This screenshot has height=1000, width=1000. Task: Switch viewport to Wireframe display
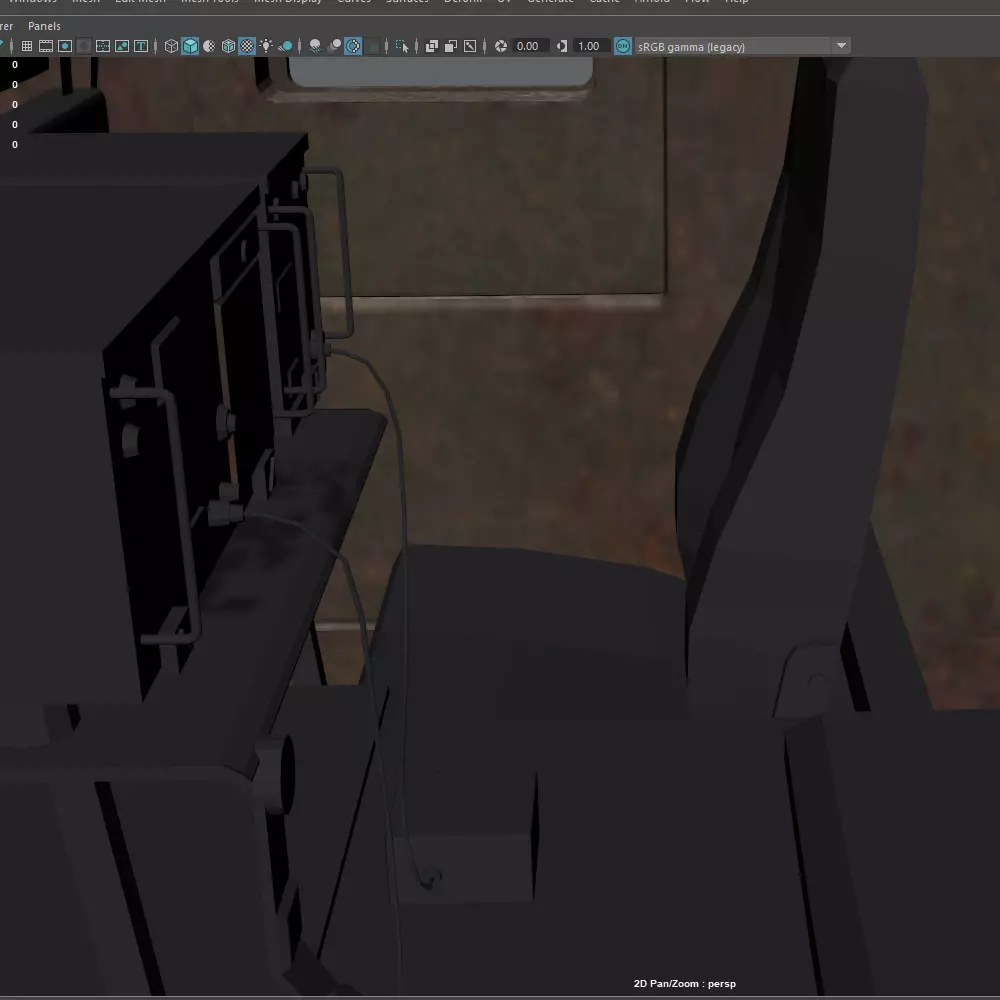171,46
